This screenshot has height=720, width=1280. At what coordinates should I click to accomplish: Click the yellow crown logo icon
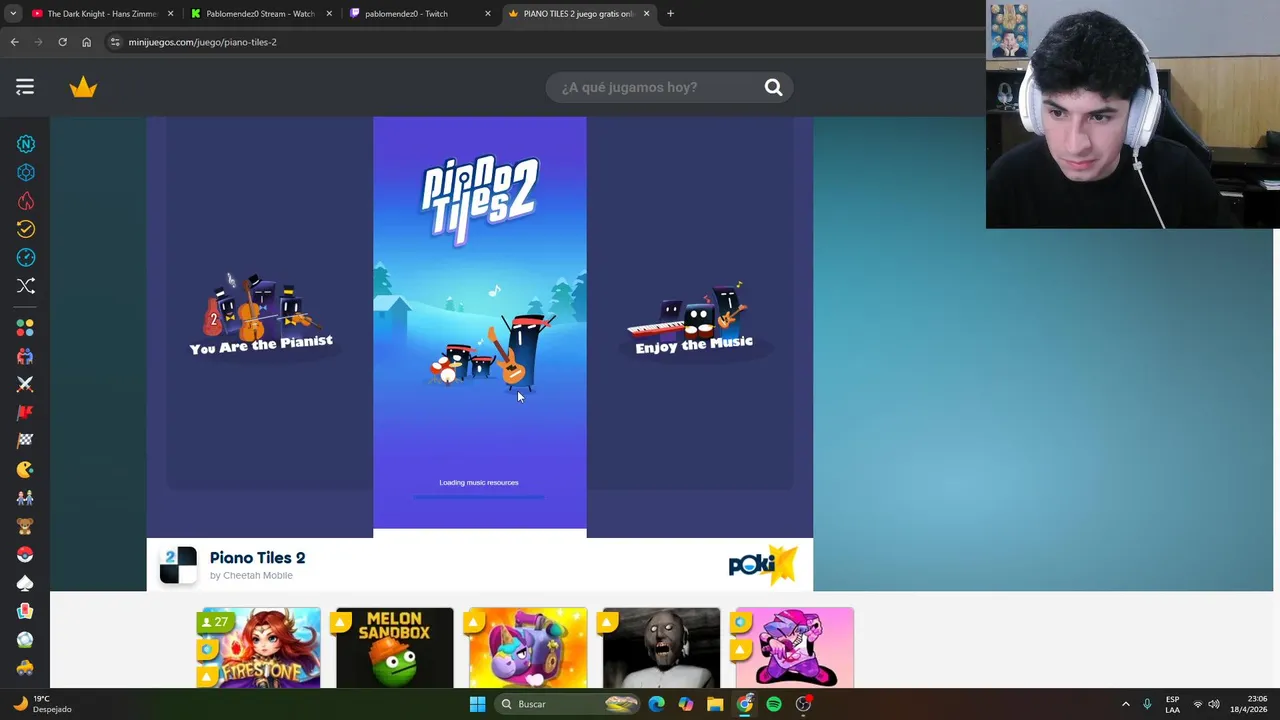[83, 87]
